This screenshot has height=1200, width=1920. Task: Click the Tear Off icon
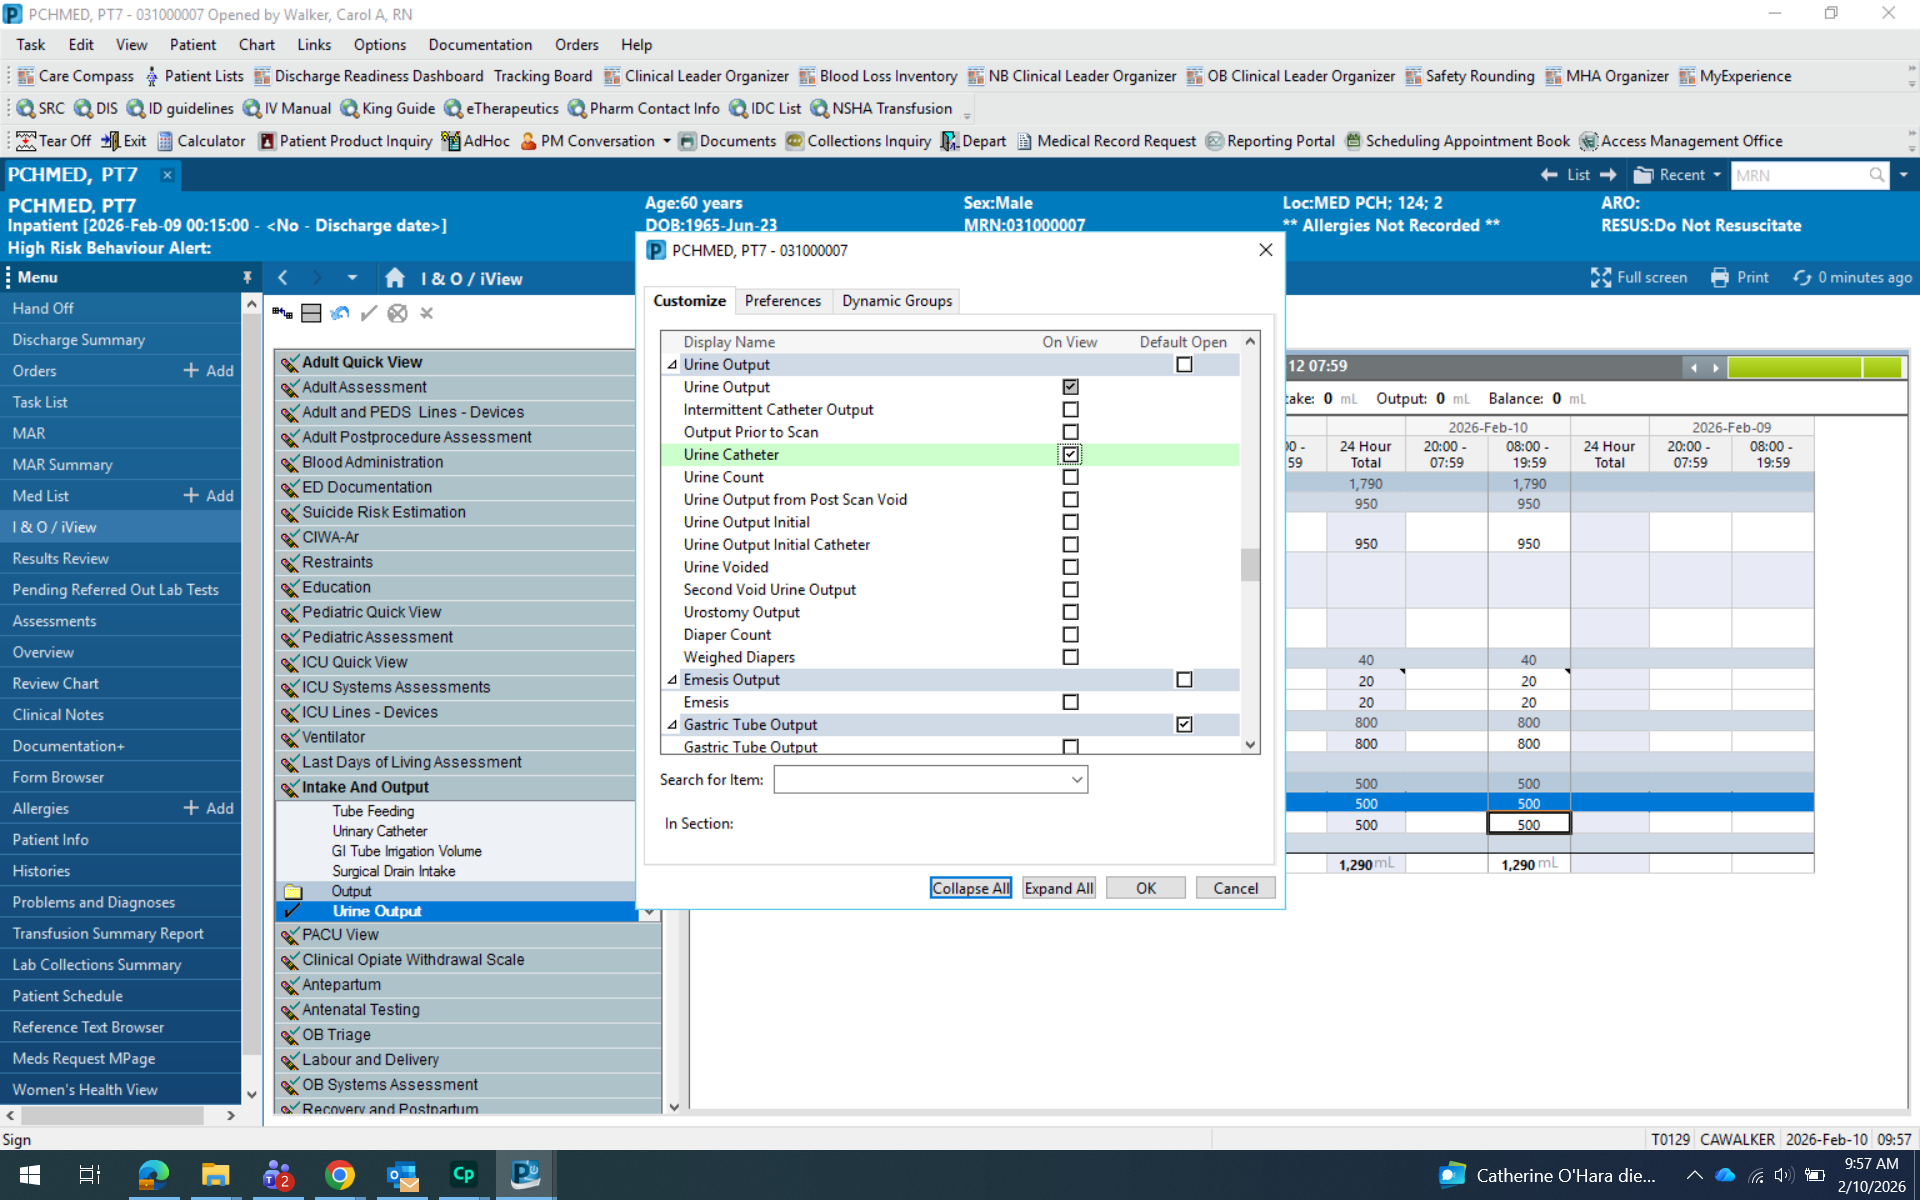point(26,141)
